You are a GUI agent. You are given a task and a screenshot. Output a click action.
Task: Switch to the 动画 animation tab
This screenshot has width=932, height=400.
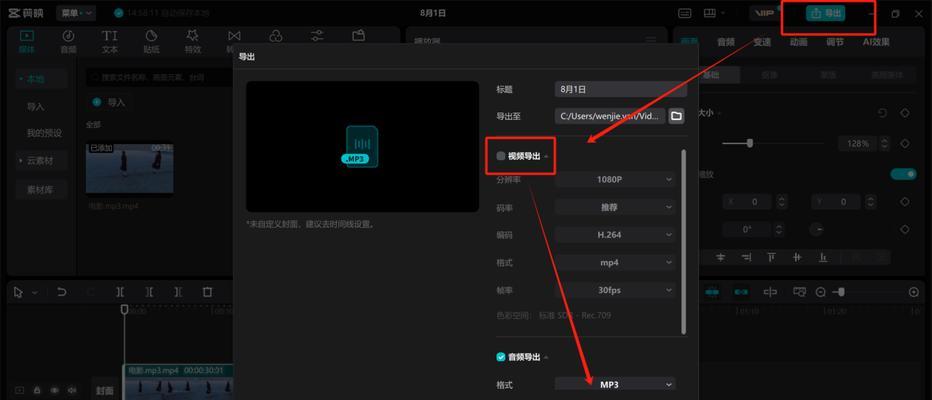pos(798,42)
